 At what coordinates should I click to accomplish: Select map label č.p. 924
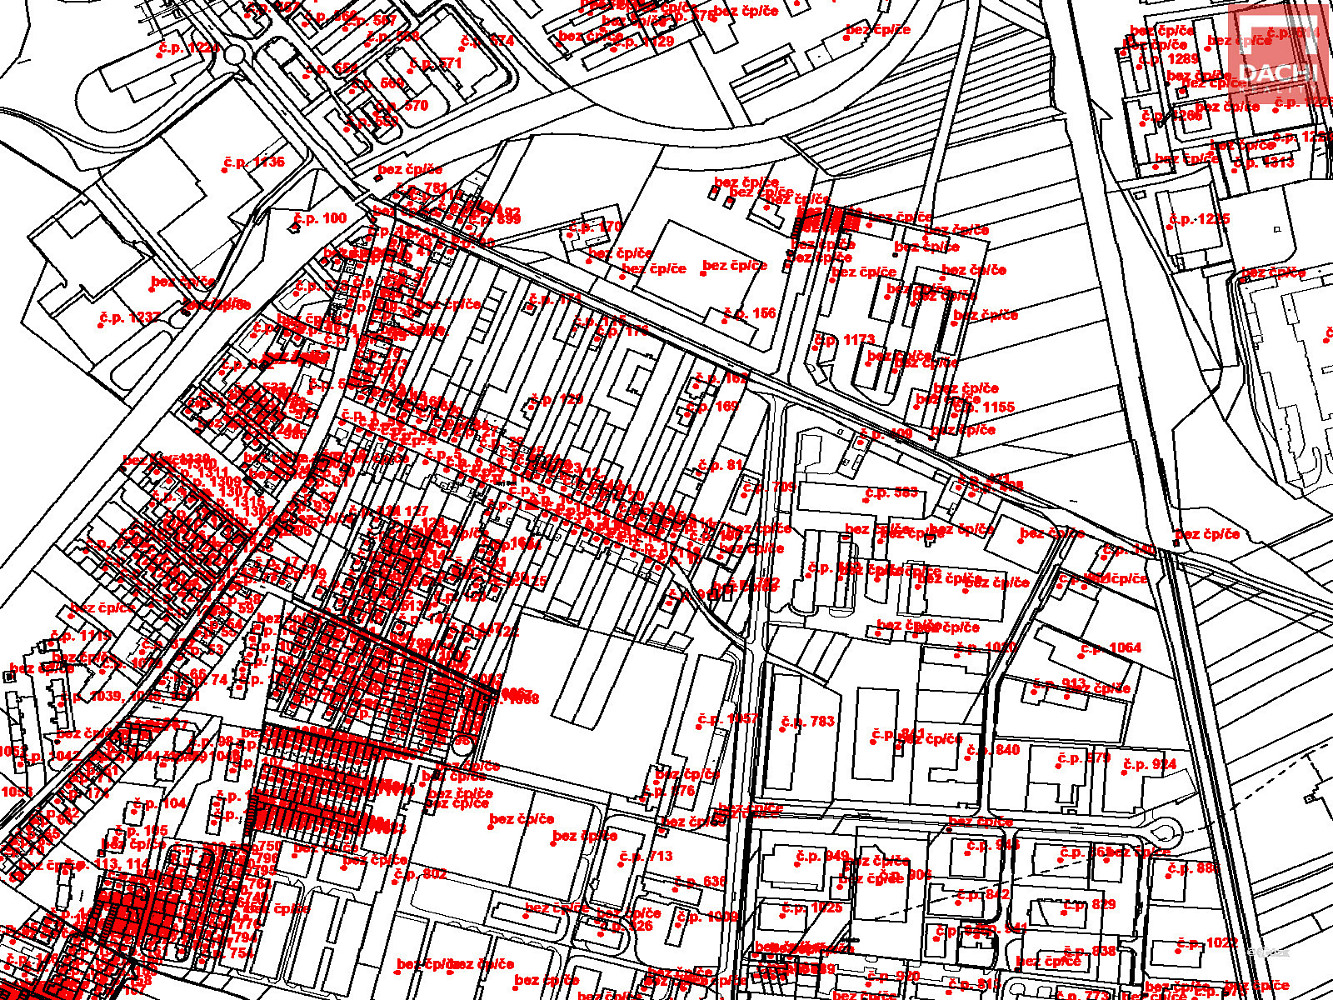pyautogui.click(x=1149, y=765)
